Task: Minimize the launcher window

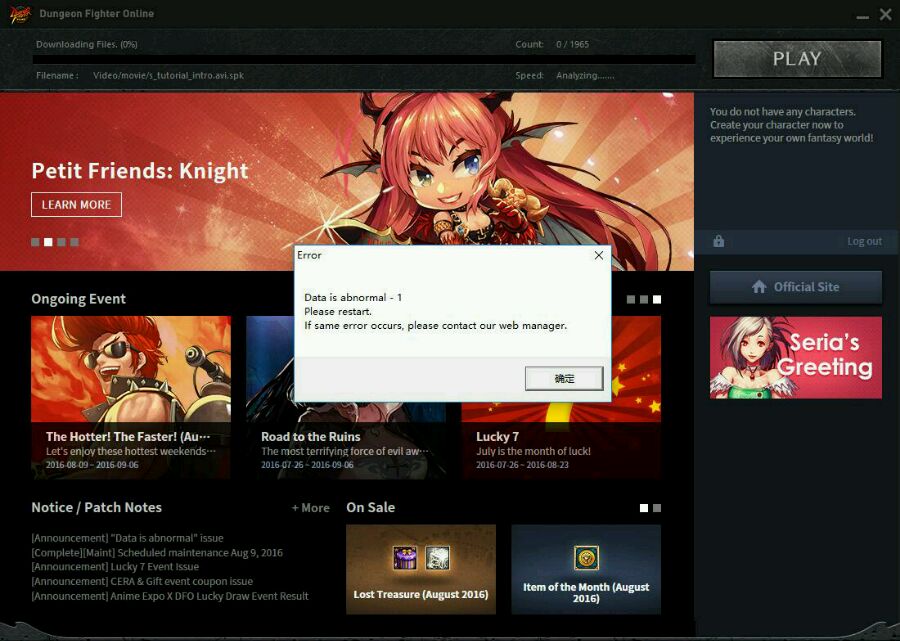Action: (x=862, y=17)
